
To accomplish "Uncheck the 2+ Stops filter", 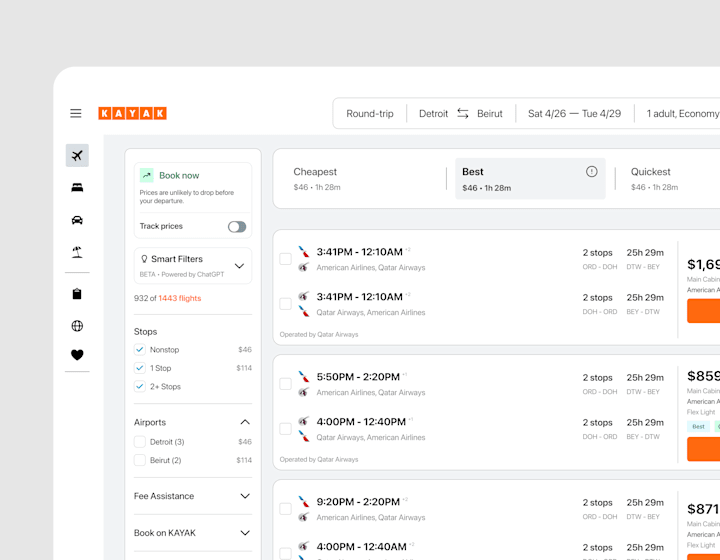I will coord(140,386).
